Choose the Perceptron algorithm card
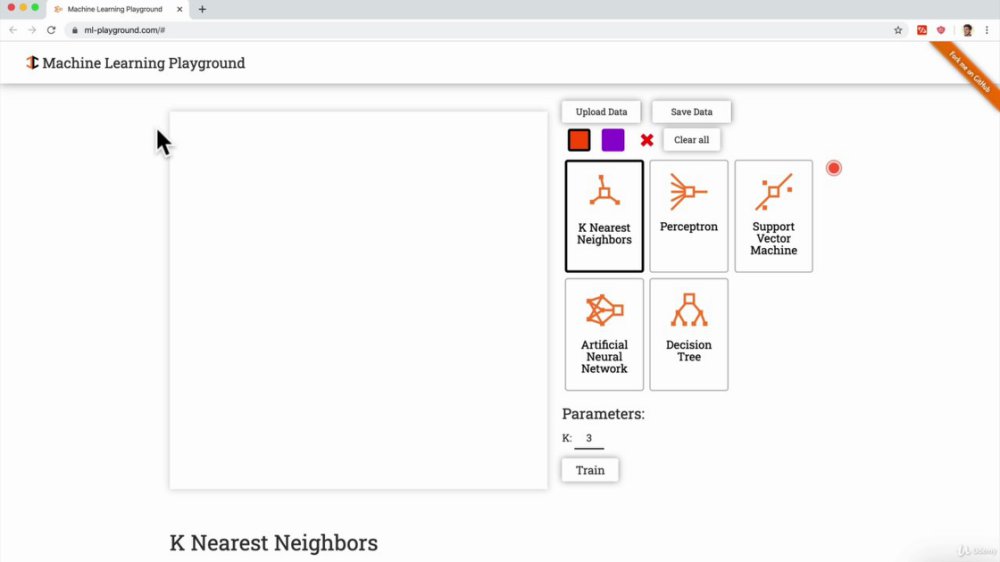The width and height of the screenshot is (1000, 562). click(689, 216)
